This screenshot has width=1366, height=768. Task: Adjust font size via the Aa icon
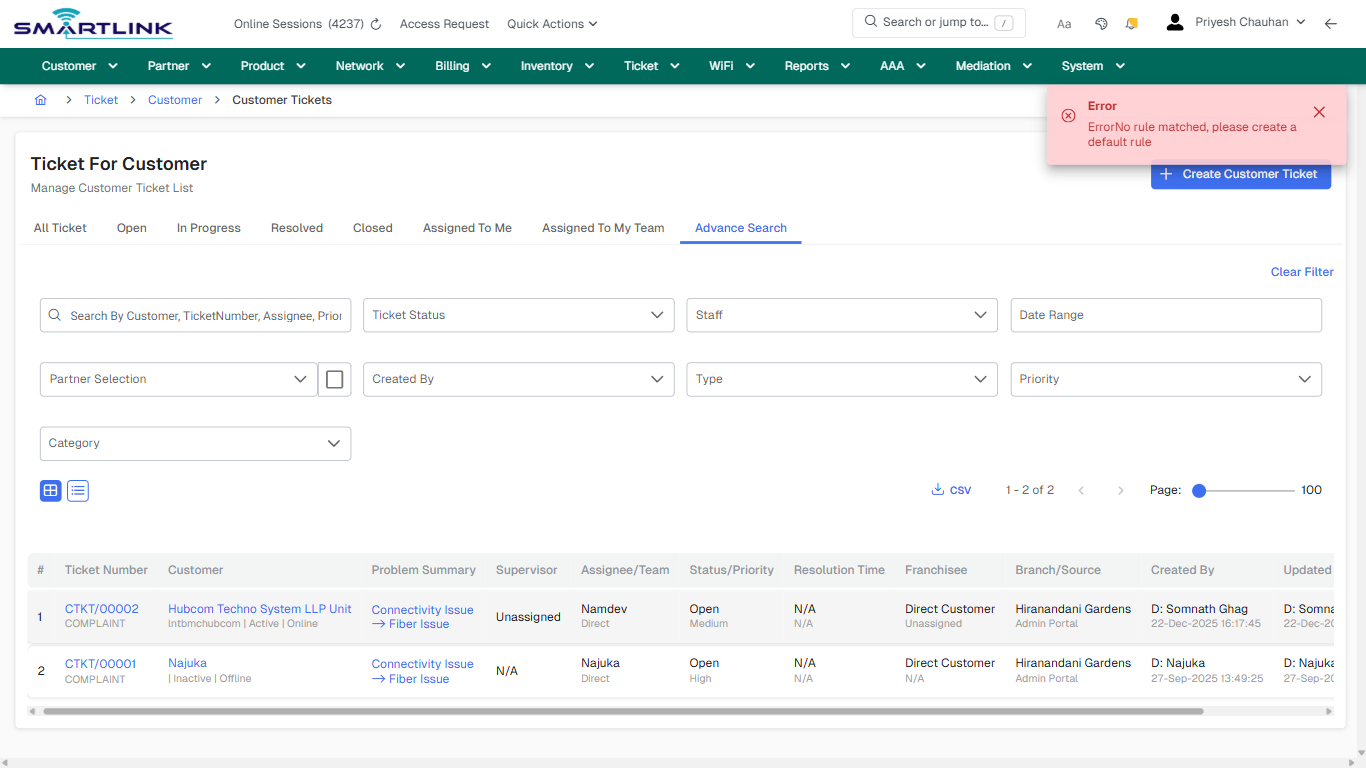(1063, 23)
